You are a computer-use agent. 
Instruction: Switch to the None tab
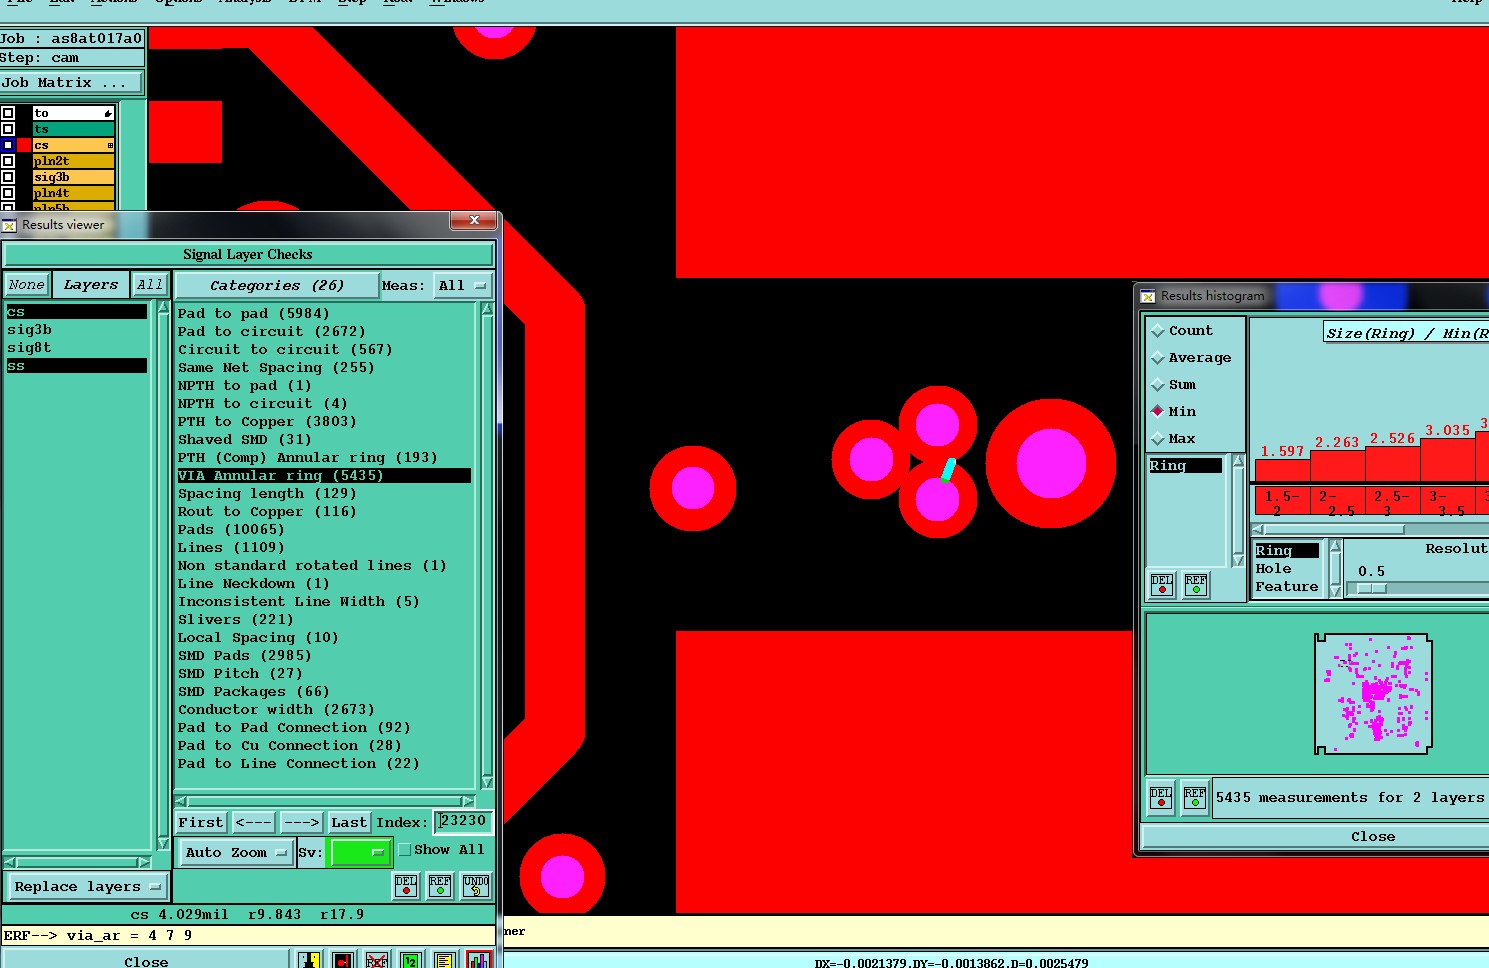[26, 285]
